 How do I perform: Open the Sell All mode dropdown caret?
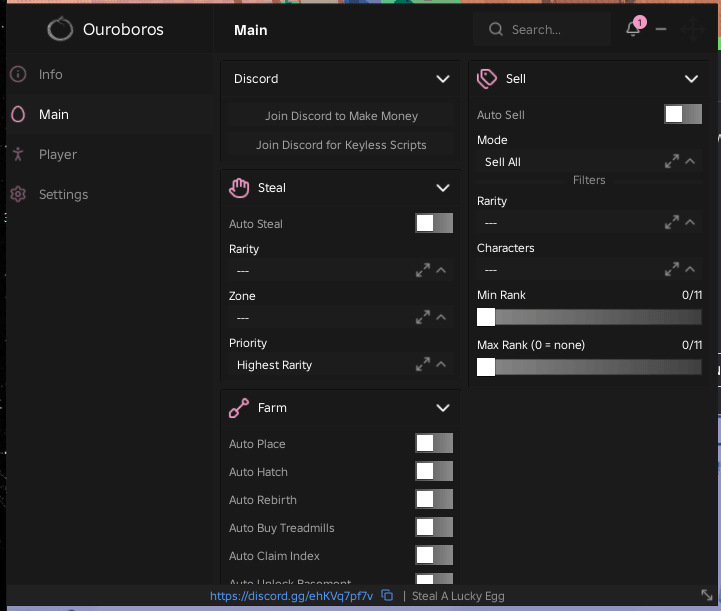(x=690, y=161)
